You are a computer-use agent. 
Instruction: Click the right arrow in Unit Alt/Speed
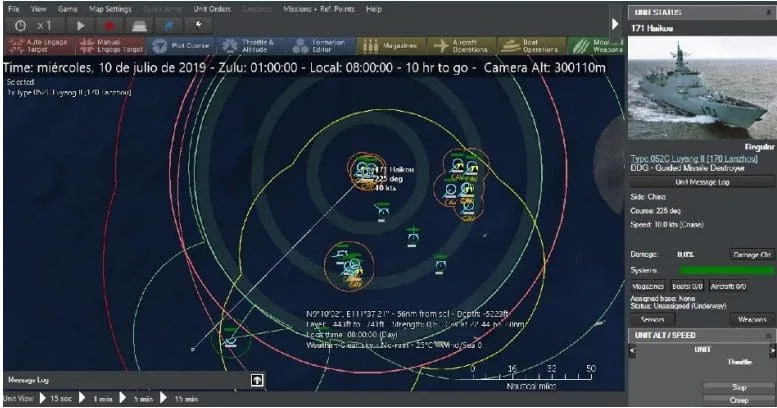(x=772, y=350)
